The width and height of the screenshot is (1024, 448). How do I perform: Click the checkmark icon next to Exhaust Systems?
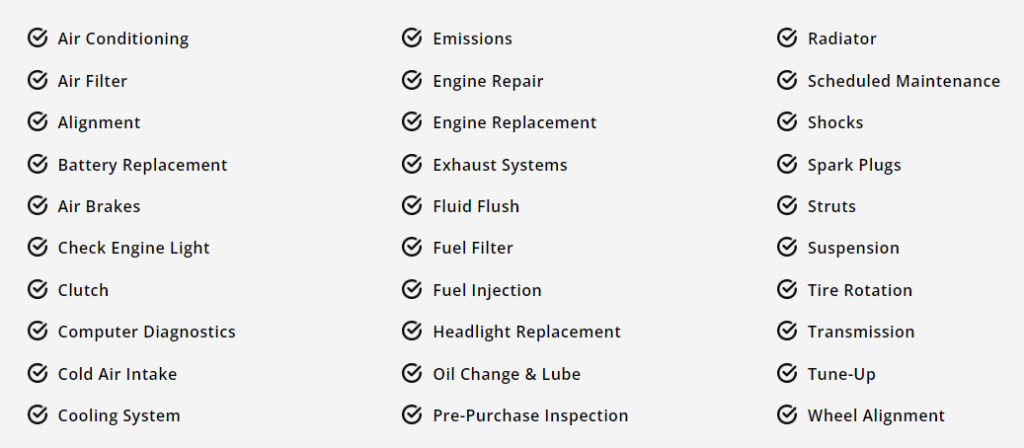click(x=411, y=164)
